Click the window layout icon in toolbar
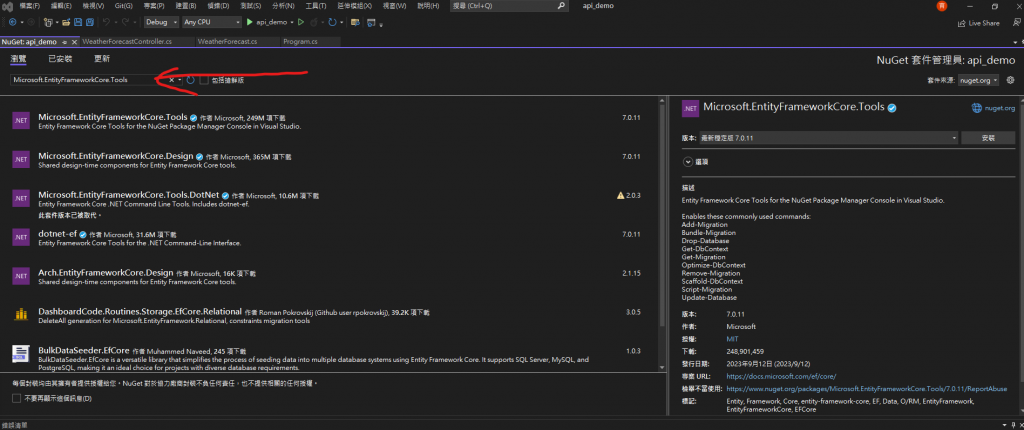This screenshot has width=1024, height=430. click(371, 22)
